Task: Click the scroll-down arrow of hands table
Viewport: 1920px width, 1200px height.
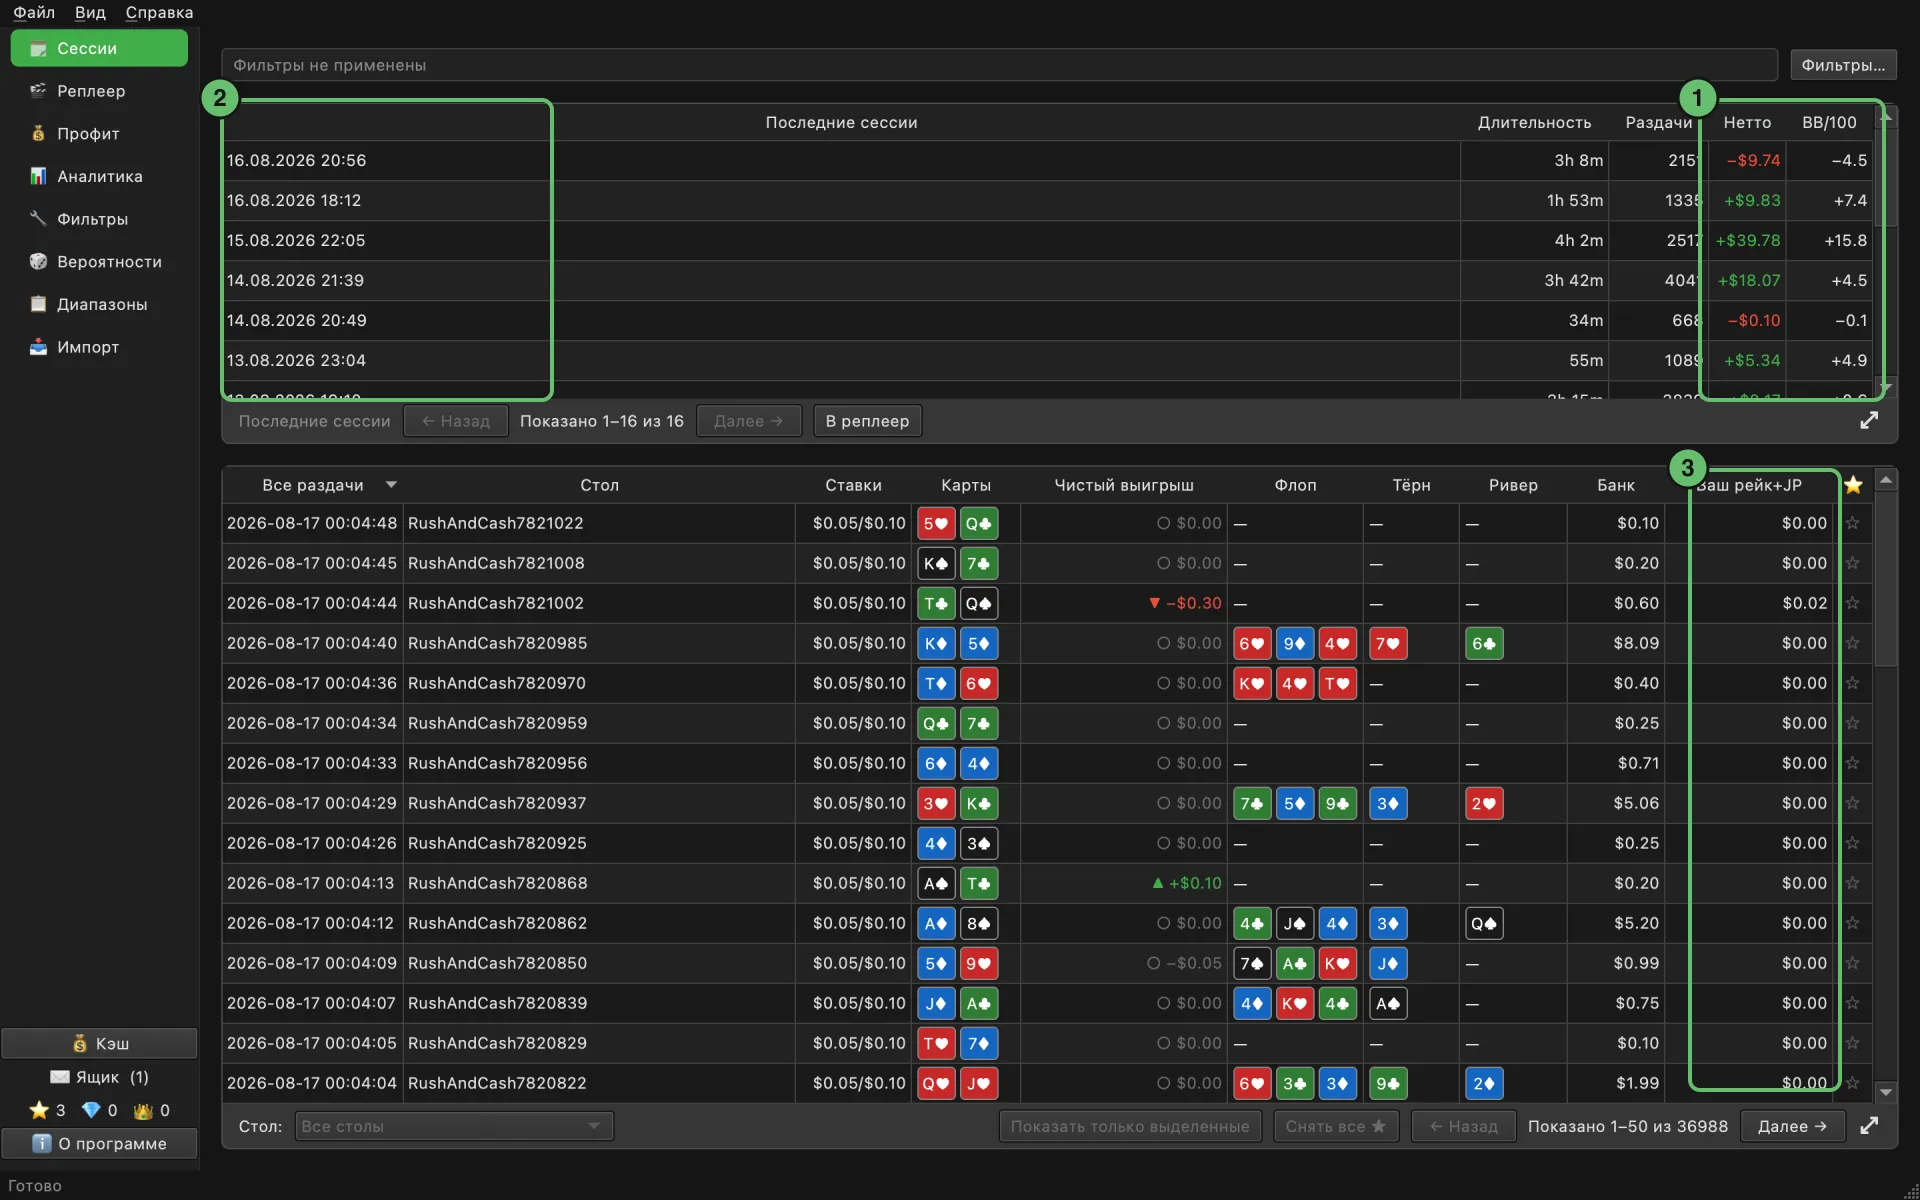Action: 1885,1092
